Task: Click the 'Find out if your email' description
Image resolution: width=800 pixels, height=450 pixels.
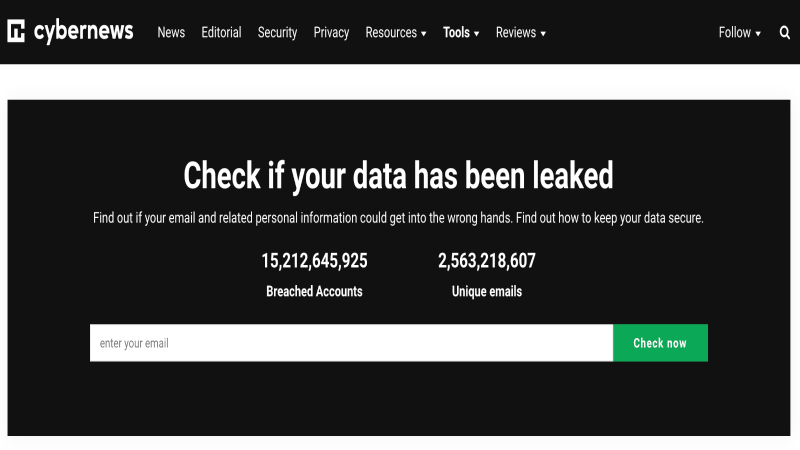Action: point(398,218)
